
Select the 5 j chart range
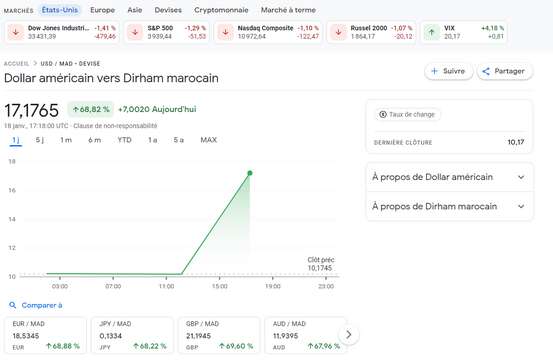(x=40, y=140)
